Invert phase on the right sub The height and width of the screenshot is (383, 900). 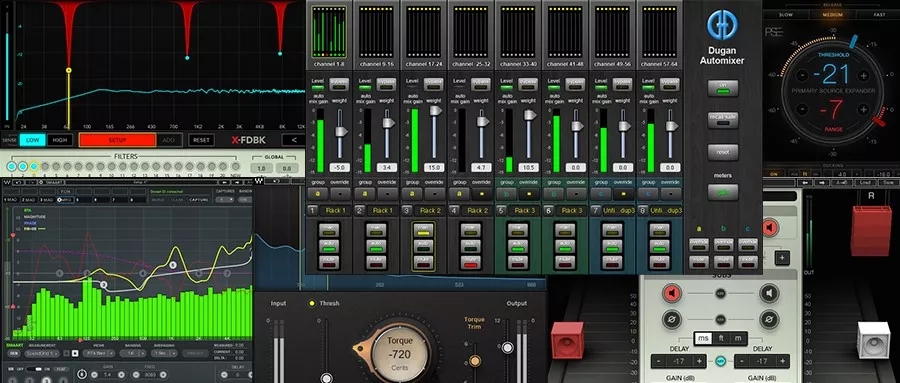tap(769, 319)
